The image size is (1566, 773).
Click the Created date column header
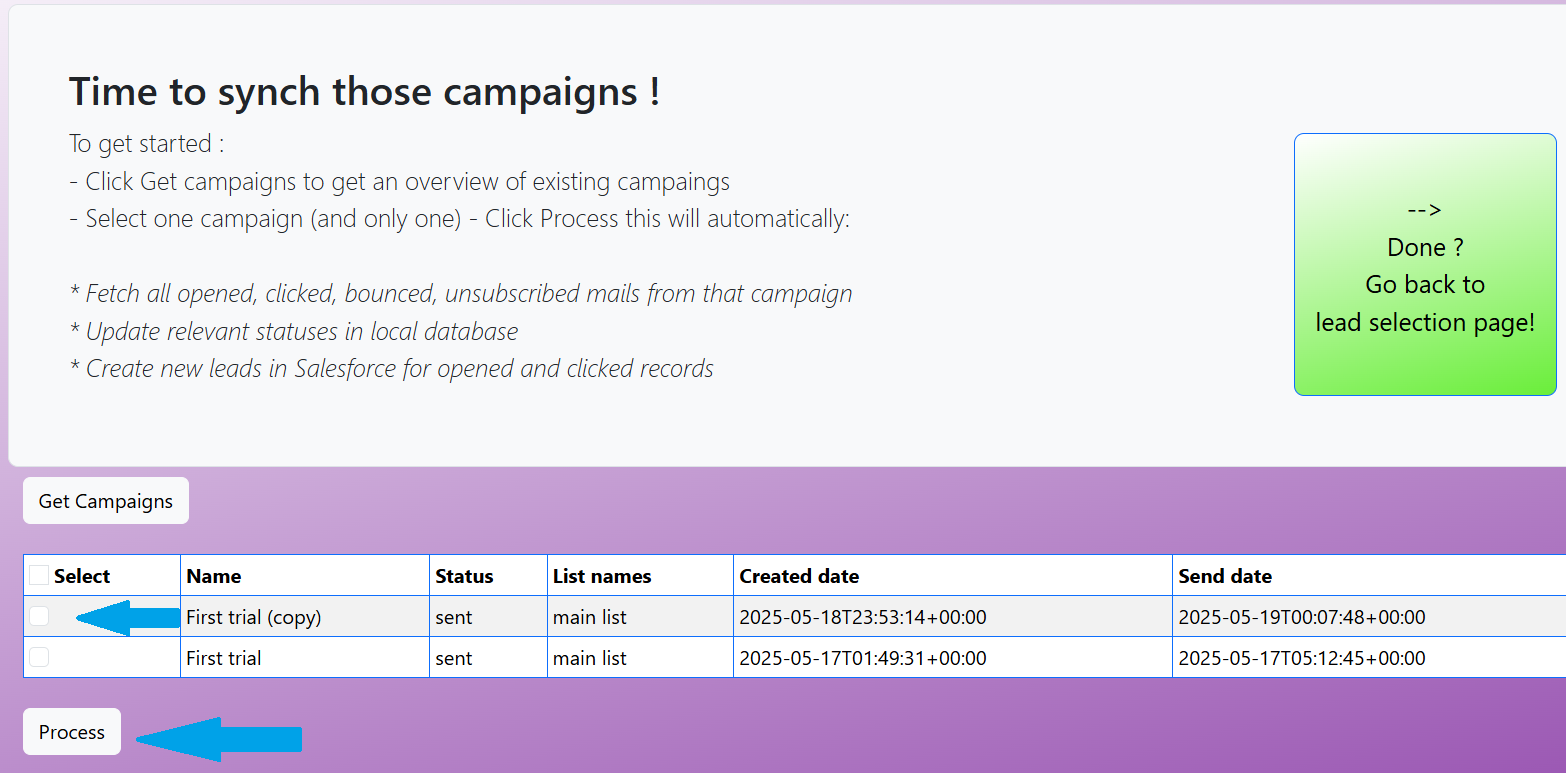[799, 576]
